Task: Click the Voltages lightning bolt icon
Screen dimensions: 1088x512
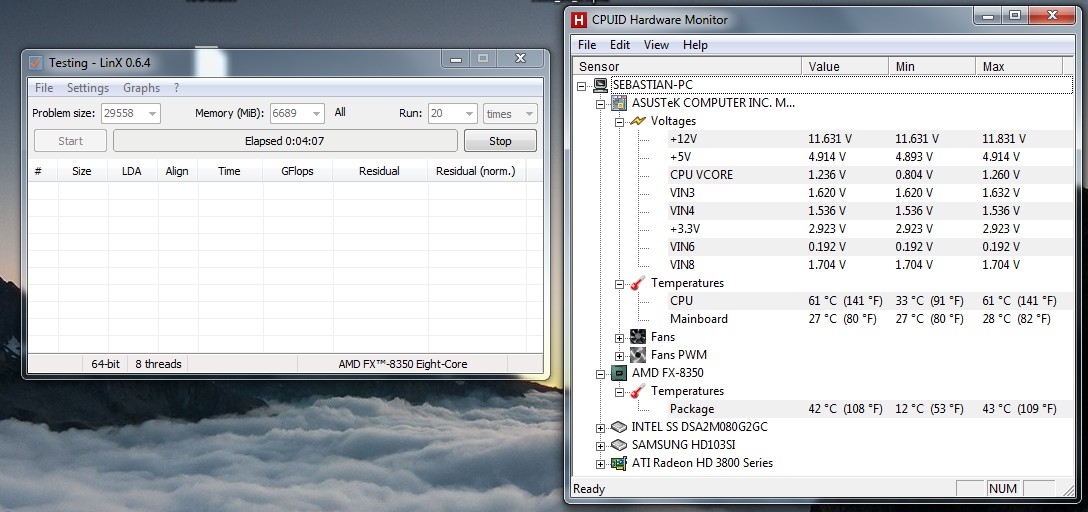Action: [637, 121]
